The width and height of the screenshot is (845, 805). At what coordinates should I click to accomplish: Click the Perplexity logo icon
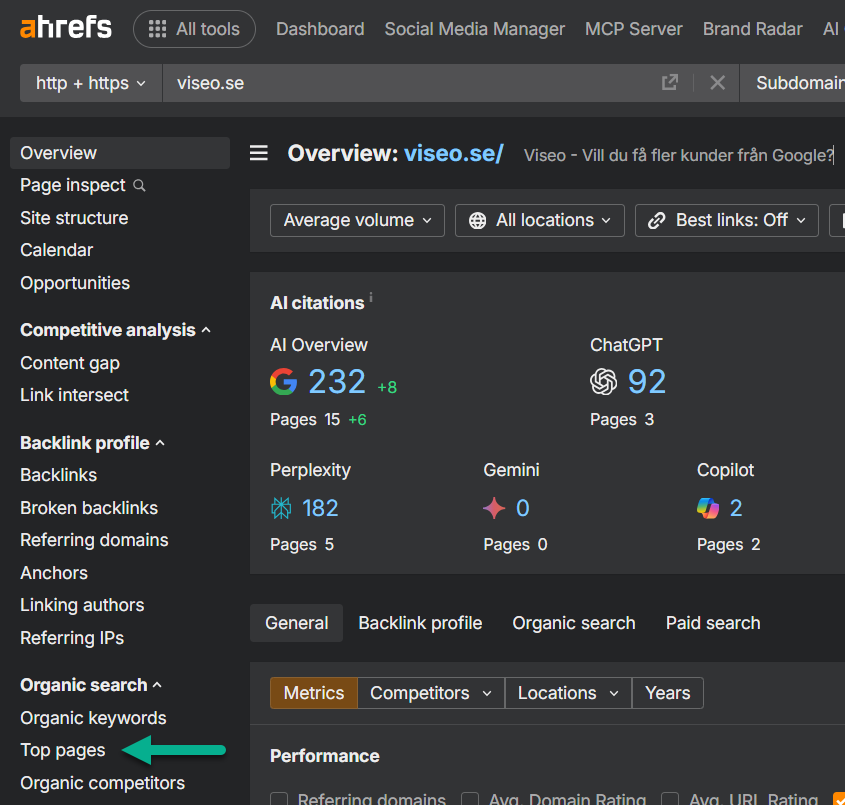pyautogui.click(x=281, y=508)
